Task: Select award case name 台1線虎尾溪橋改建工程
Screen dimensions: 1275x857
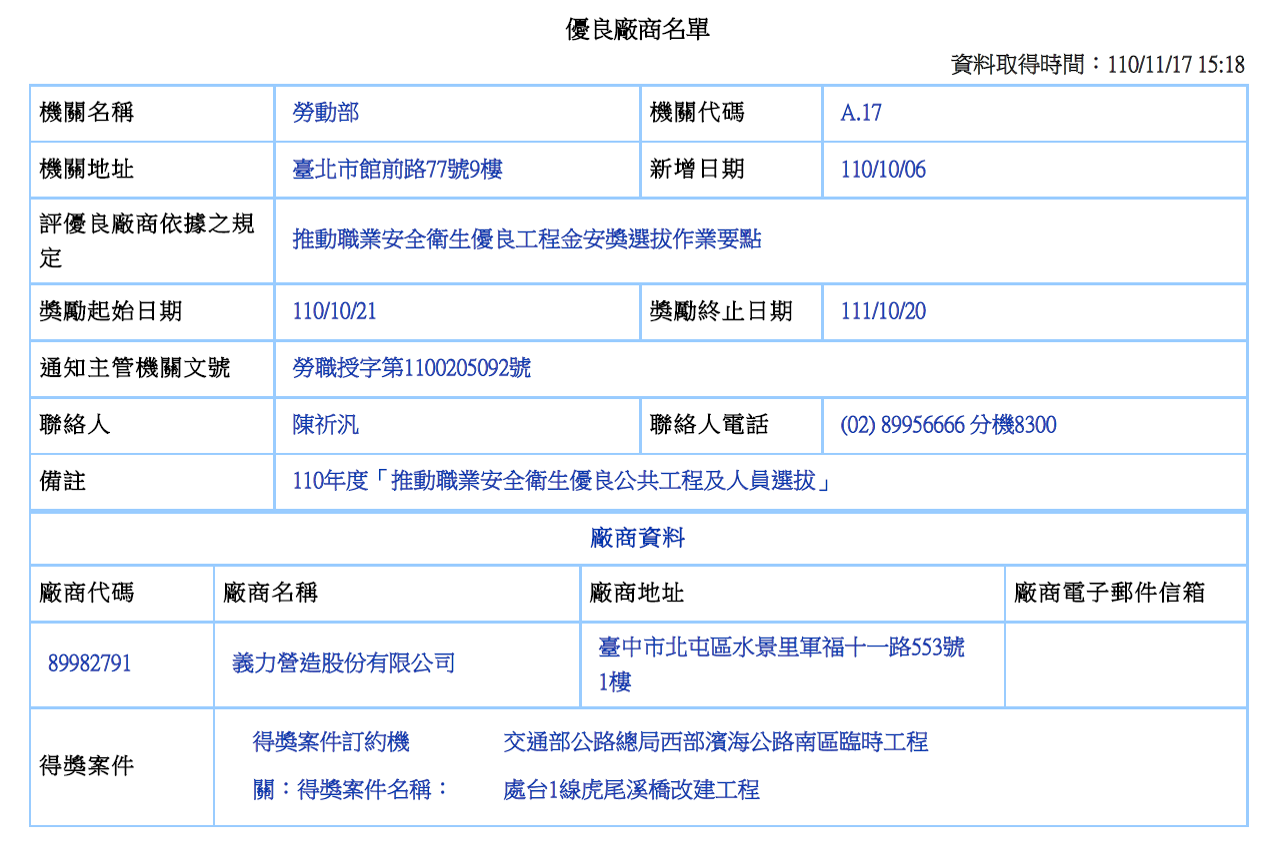Action: click(643, 790)
